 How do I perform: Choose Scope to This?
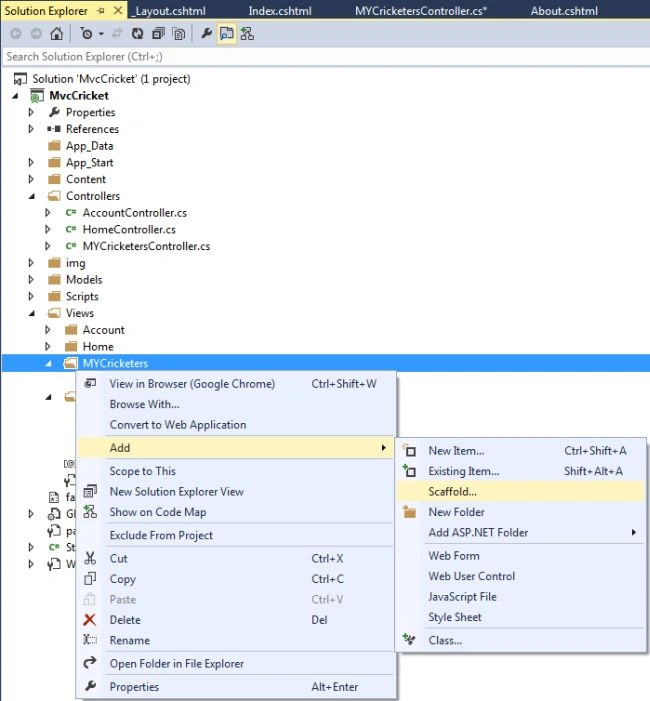click(237, 471)
